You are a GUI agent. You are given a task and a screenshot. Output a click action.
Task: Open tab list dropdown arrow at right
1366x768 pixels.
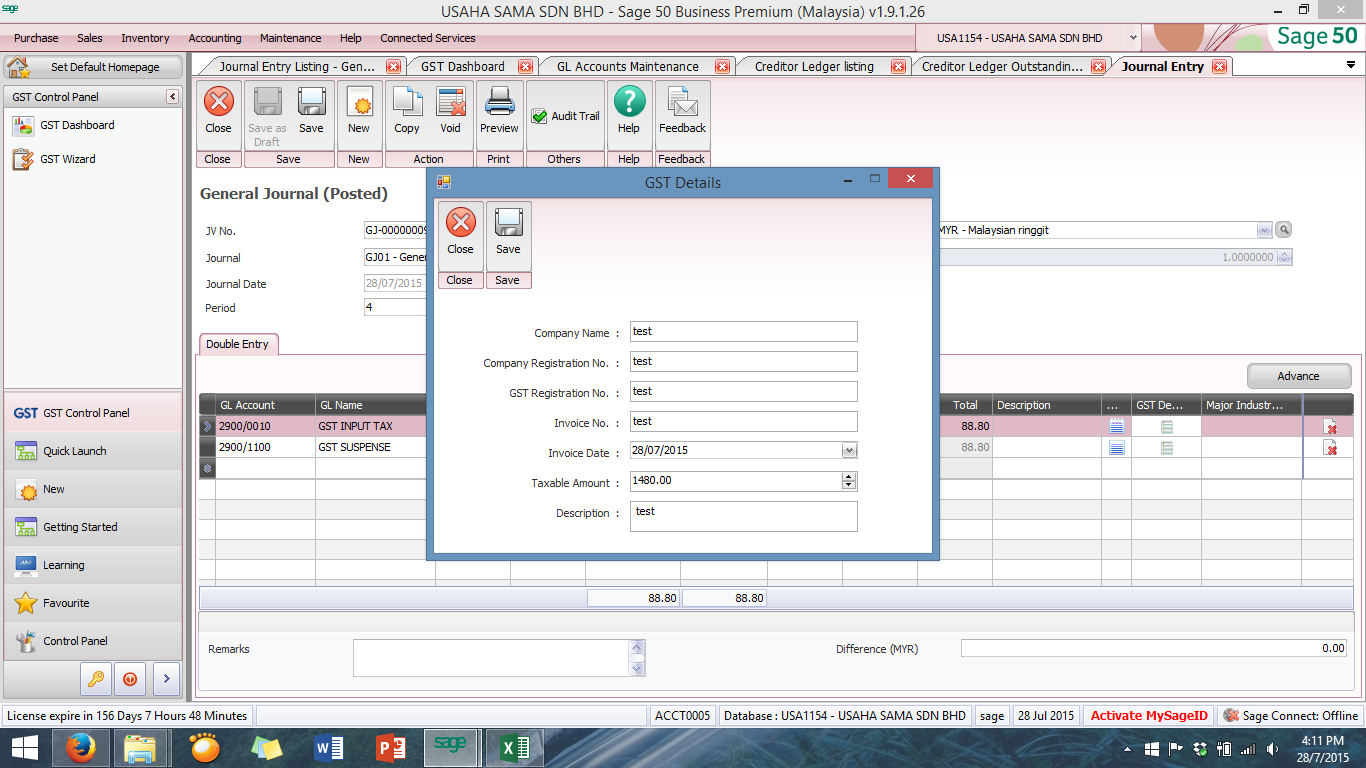(x=1351, y=65)
